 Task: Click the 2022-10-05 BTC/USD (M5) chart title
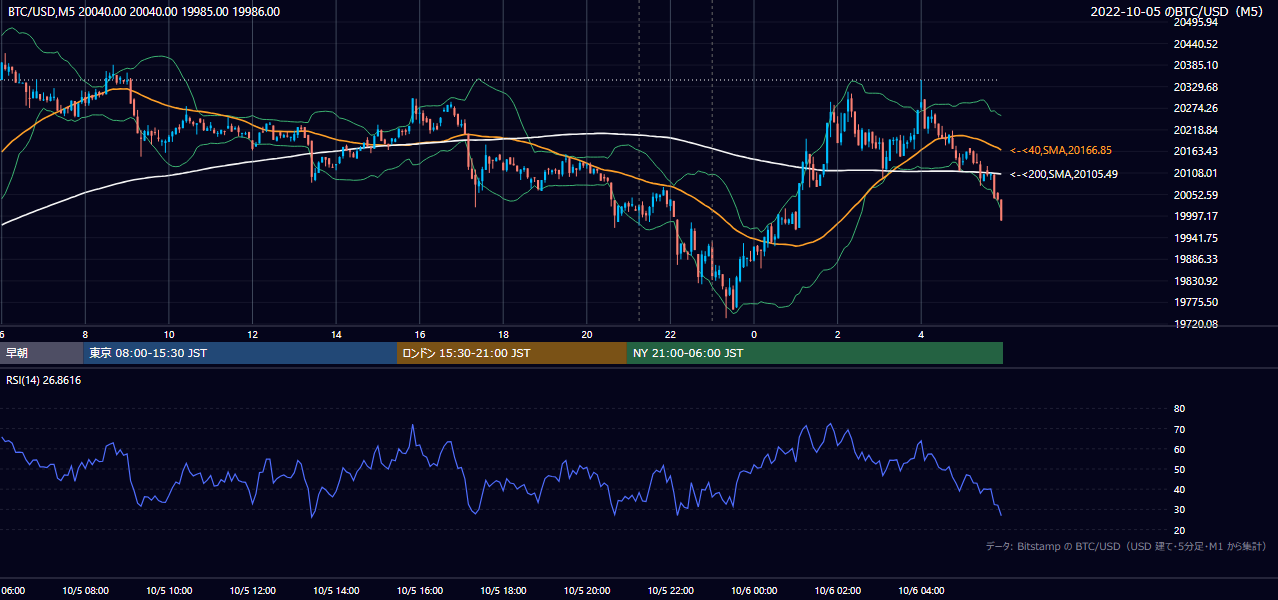pyautogui.click(x=1179, y=12)
